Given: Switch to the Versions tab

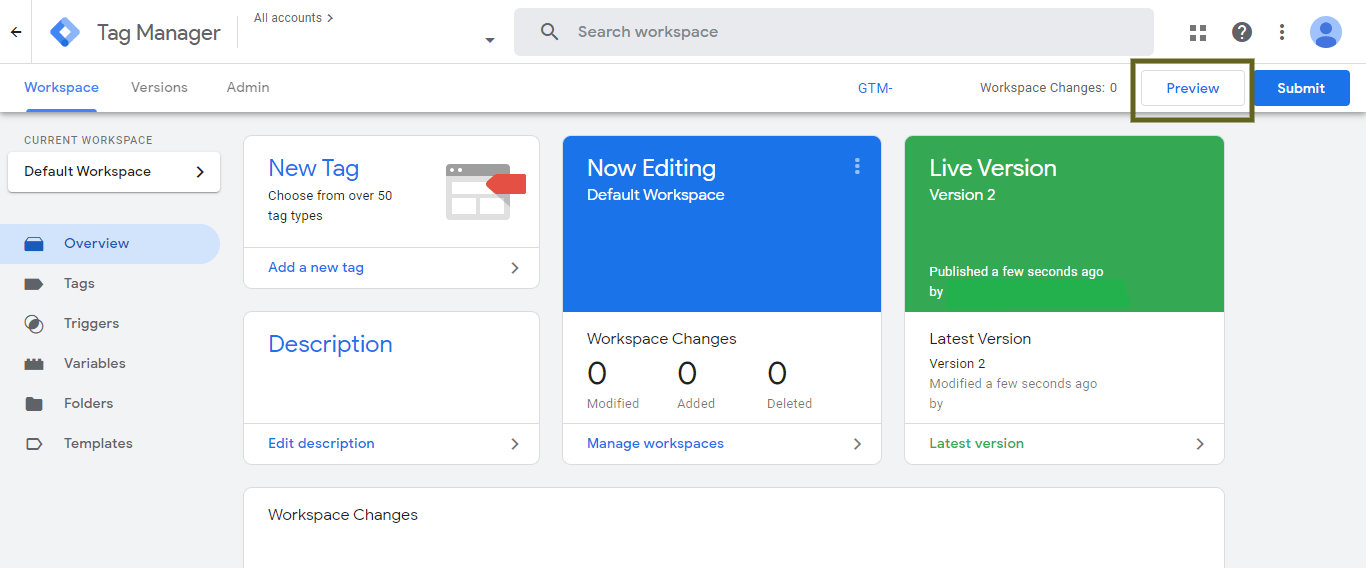Looking at the screenshot, I should tap(159, 87).
